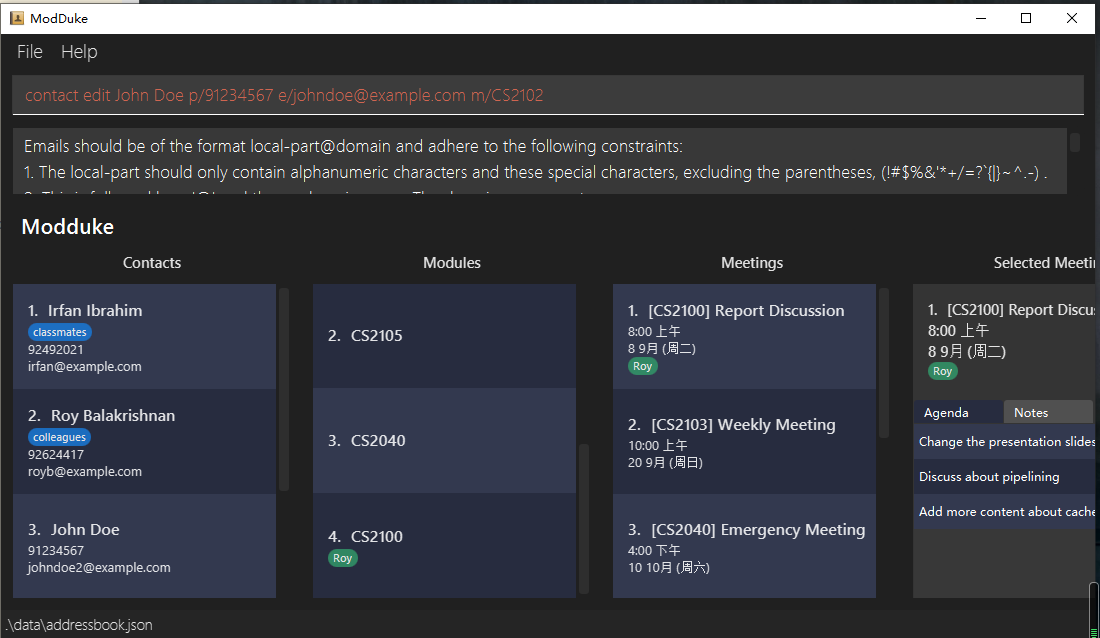Image resolution: width=1100 pixels, height=638 pixels.
Task: Click the Modules list scrollbar
Action: 584,518
